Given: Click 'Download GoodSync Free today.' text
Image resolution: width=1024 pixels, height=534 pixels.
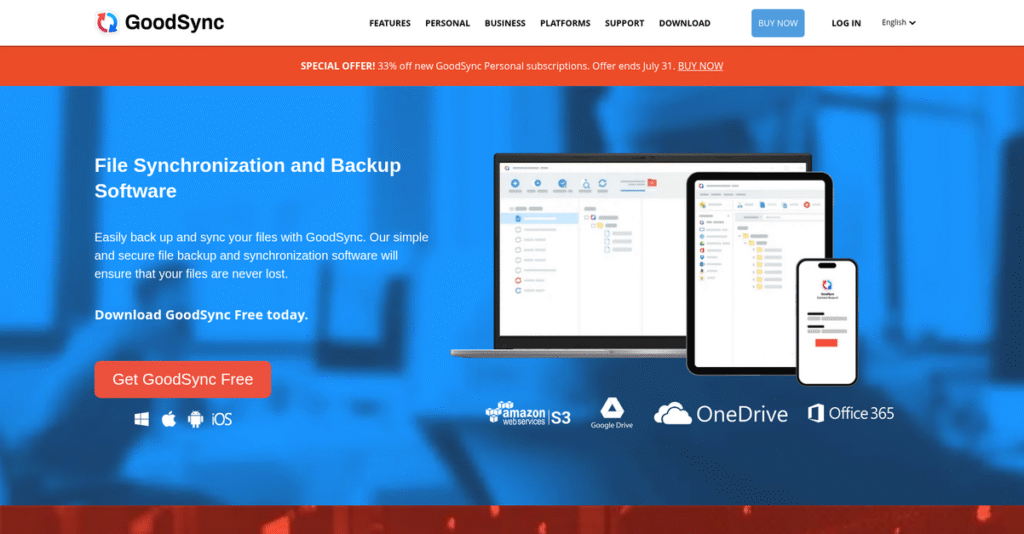Looking at the screenshot, I should (x=201, y=315).
